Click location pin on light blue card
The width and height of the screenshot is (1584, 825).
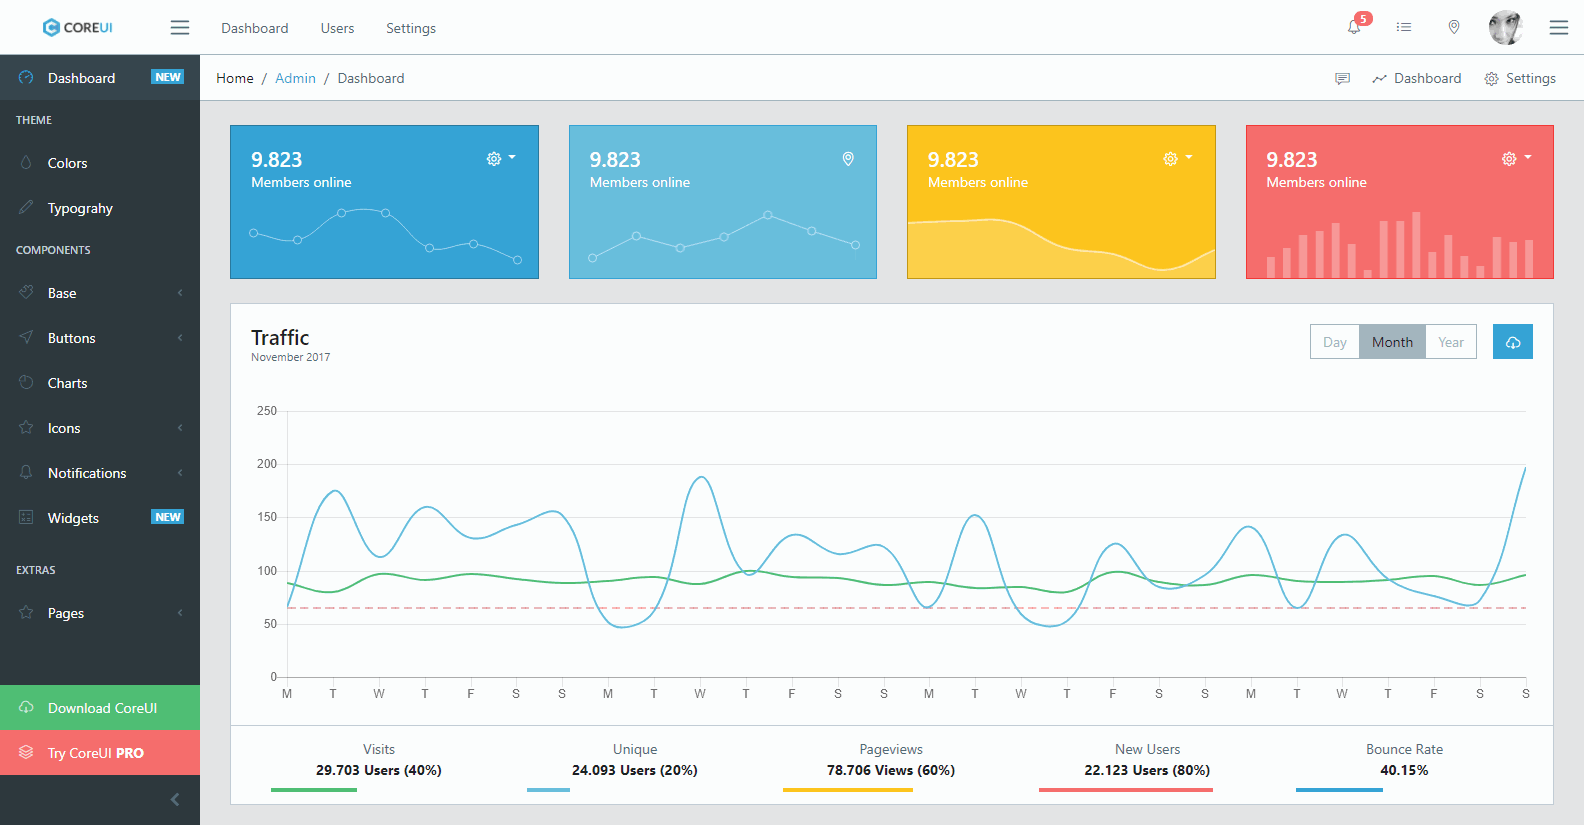click(848, 159)
